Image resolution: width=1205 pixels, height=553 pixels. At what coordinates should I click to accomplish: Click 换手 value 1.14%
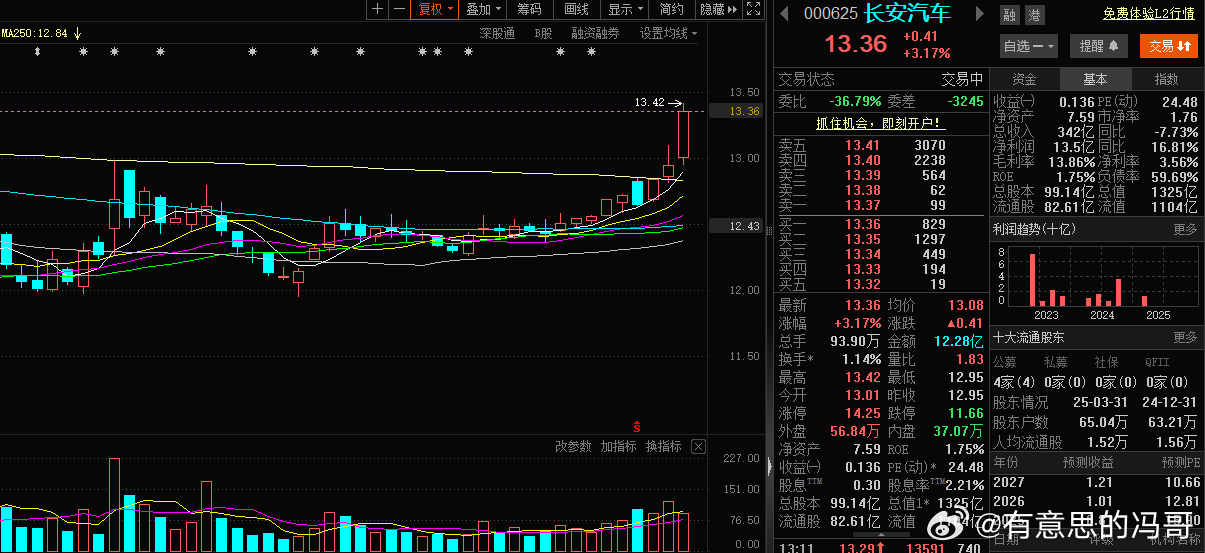pos(861,360)
